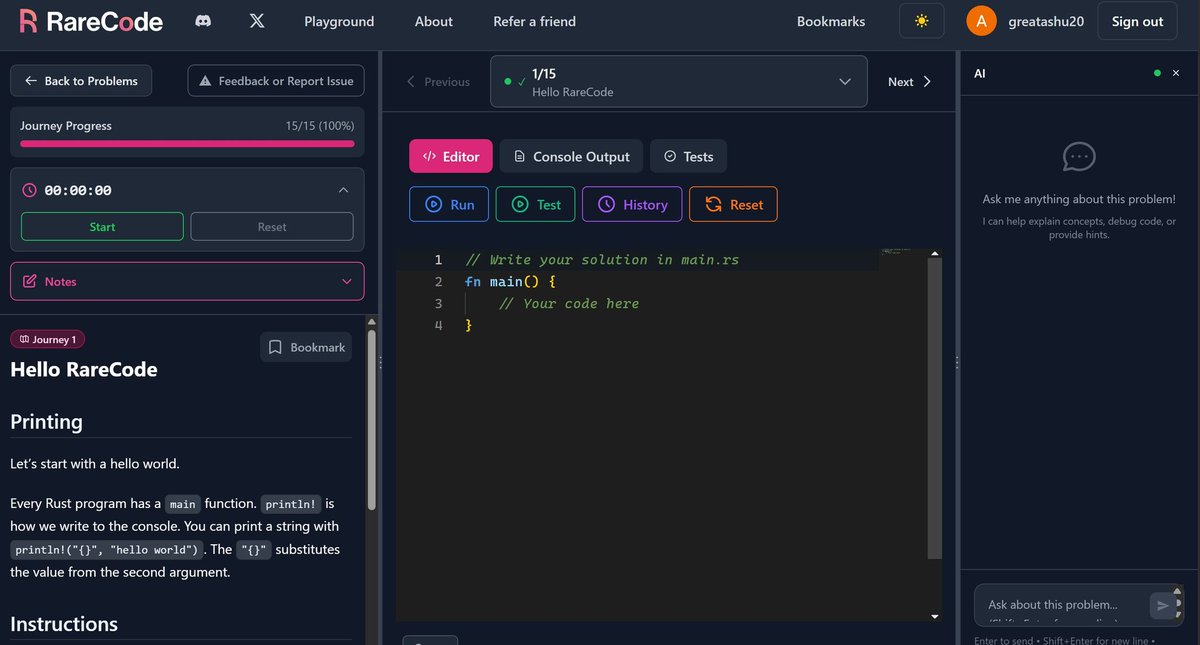Bookmark the Hello RareCode problem
The height and width of the screenshot is (645, 1200).
click(x=306, y=347)
